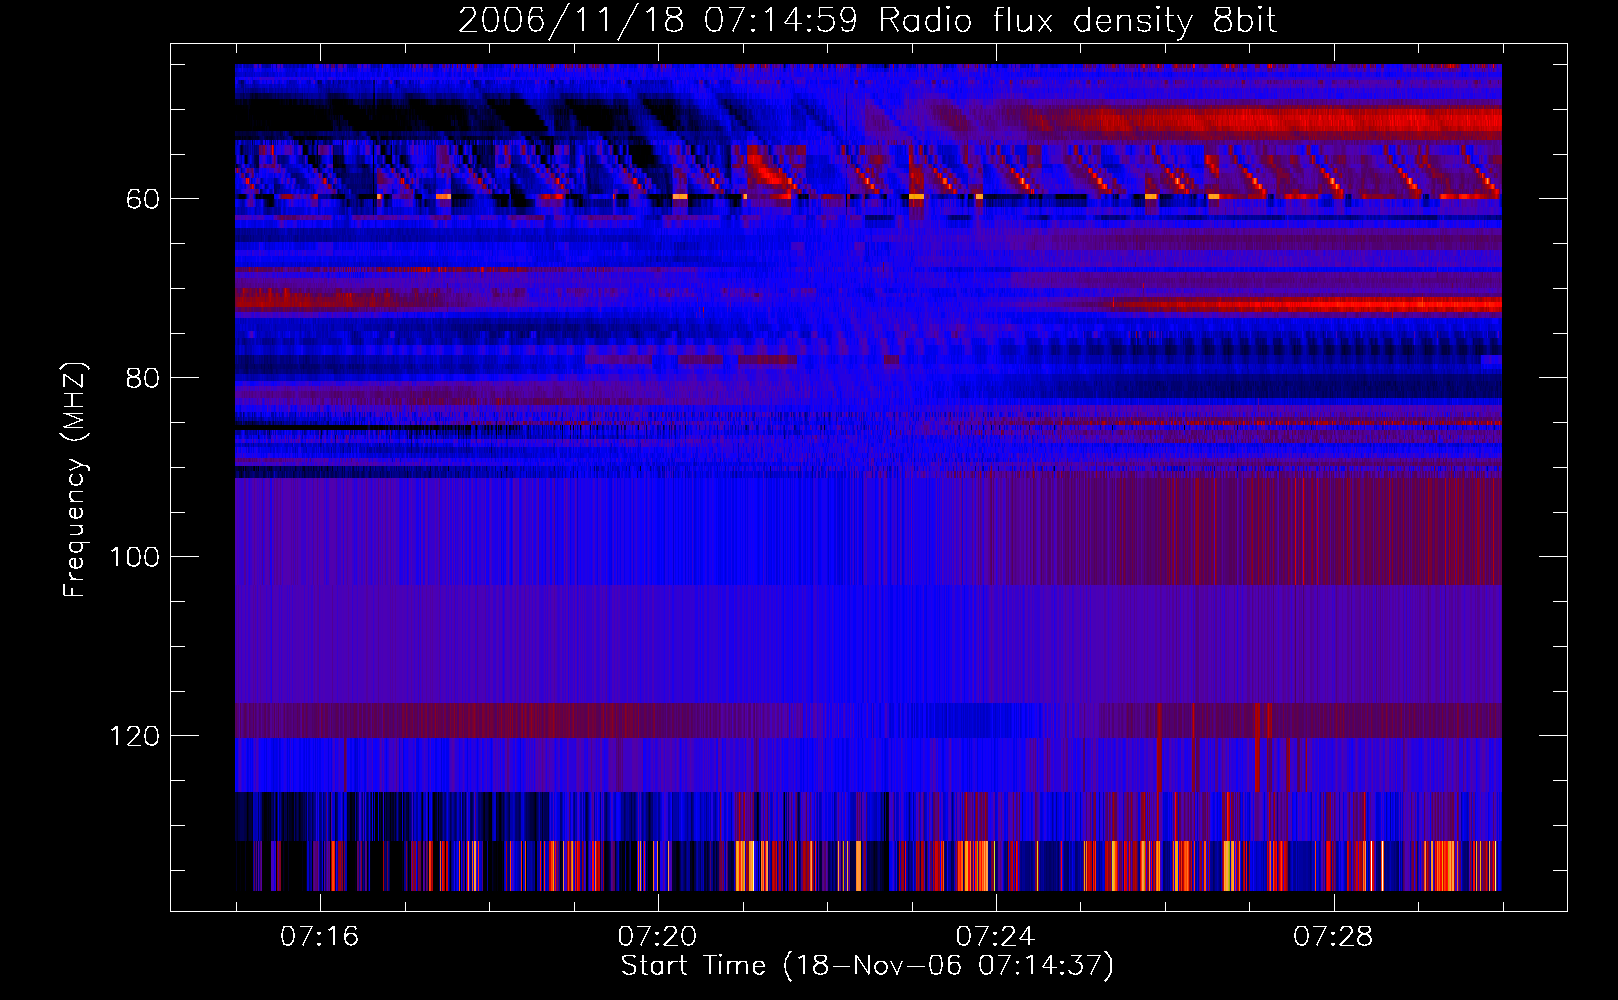Click the plot title '2006/11/18 07:14:59 Radio flux density 8bit'
This screenshot has height=1000, width=1618.
pyautogui.click(x=867, y=21)
